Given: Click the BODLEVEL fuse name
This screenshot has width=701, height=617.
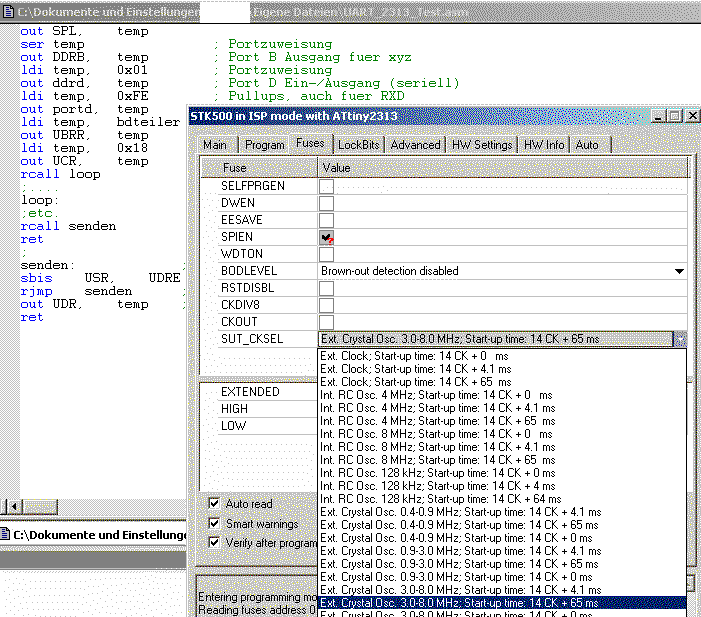Looking at the screenshot, I should 249,271.
